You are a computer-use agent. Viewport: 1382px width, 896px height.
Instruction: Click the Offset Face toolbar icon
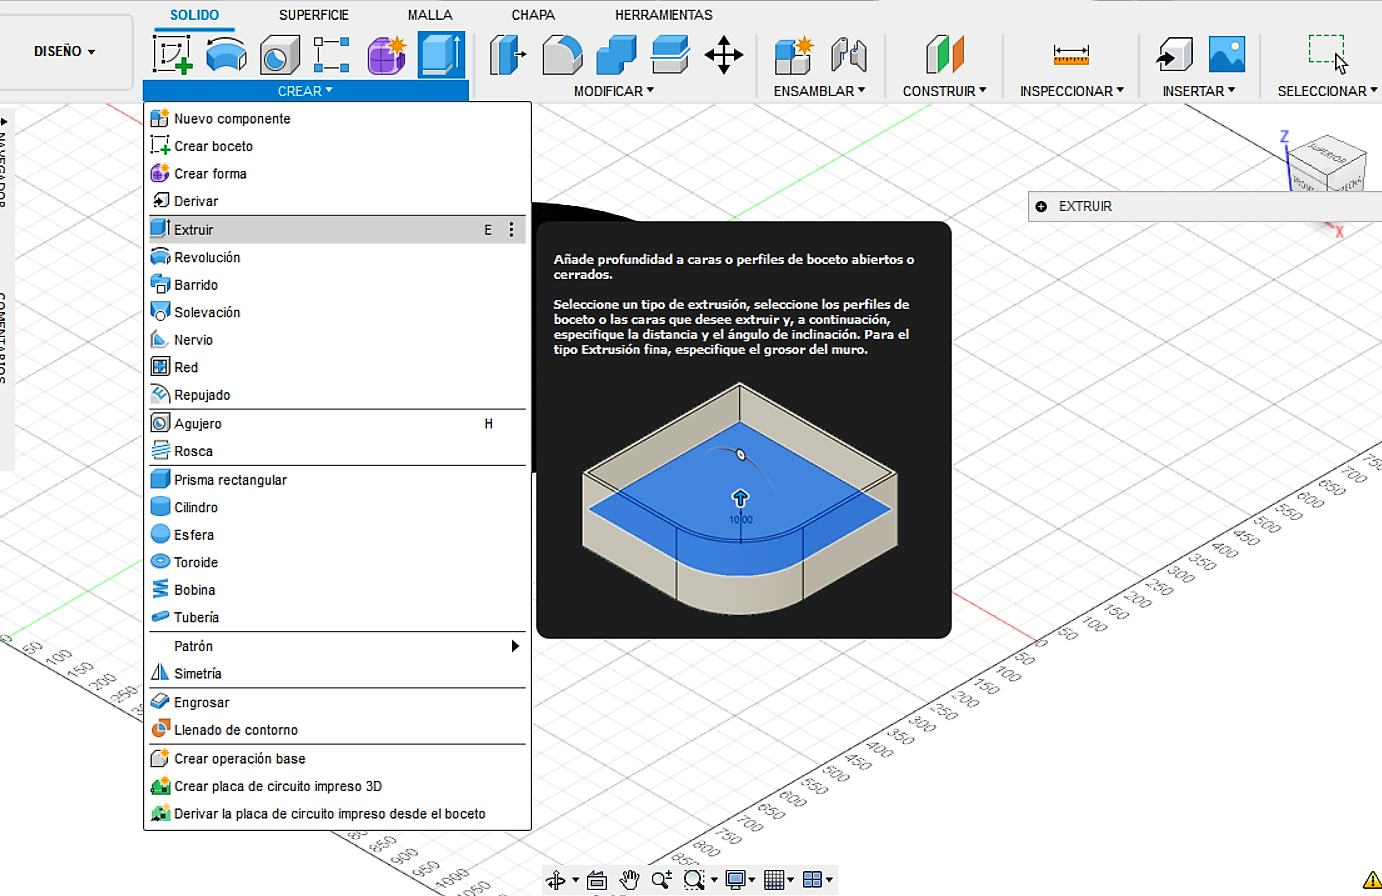pos(670,54)
